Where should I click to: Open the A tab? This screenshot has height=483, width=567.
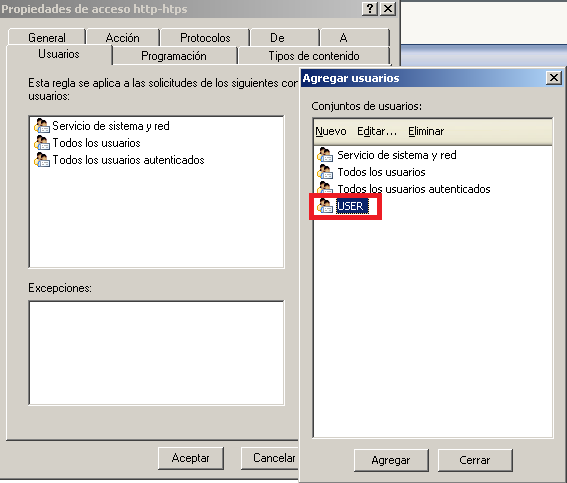344,38
